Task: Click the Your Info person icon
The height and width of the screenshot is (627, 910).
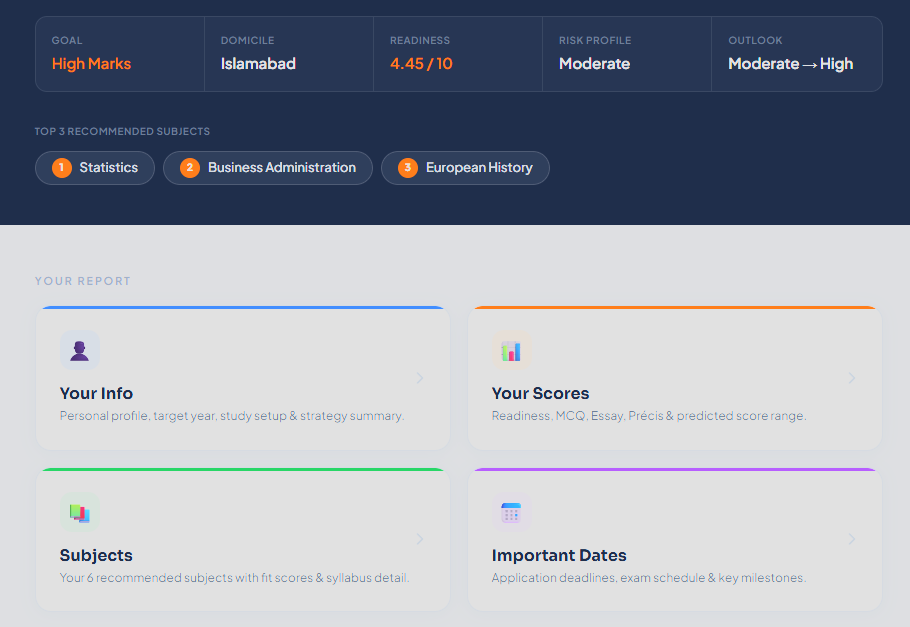Action: pos(80,350)
